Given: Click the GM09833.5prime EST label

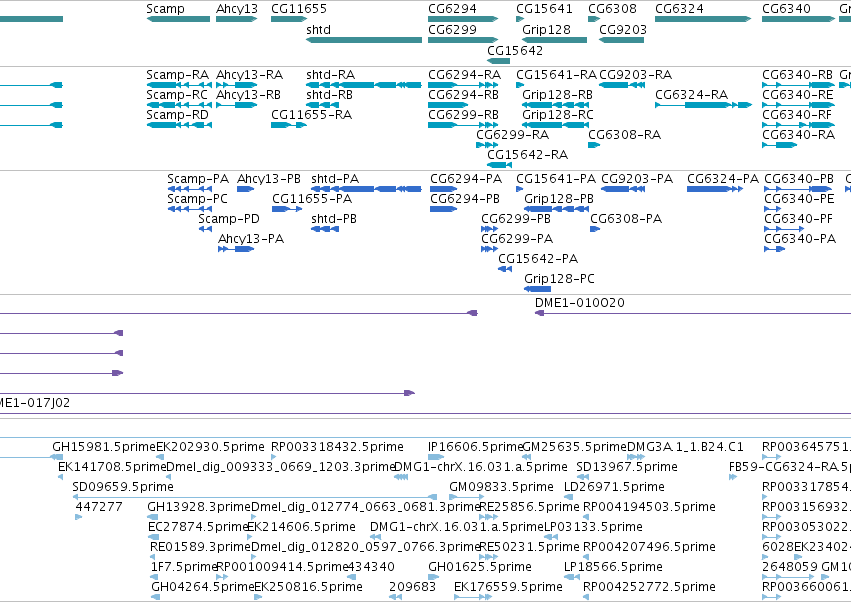Looking at the screenshot, I should click(501, 487).
